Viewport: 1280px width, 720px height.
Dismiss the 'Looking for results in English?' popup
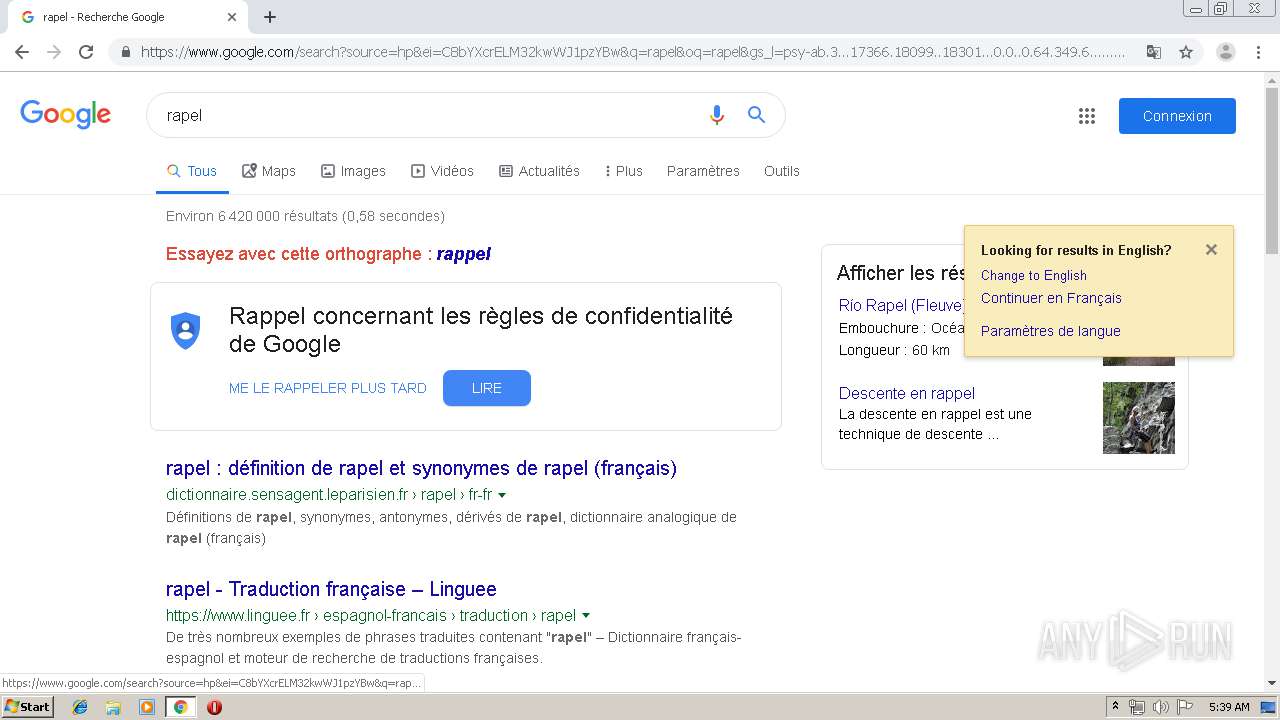tap(1211, 250)
